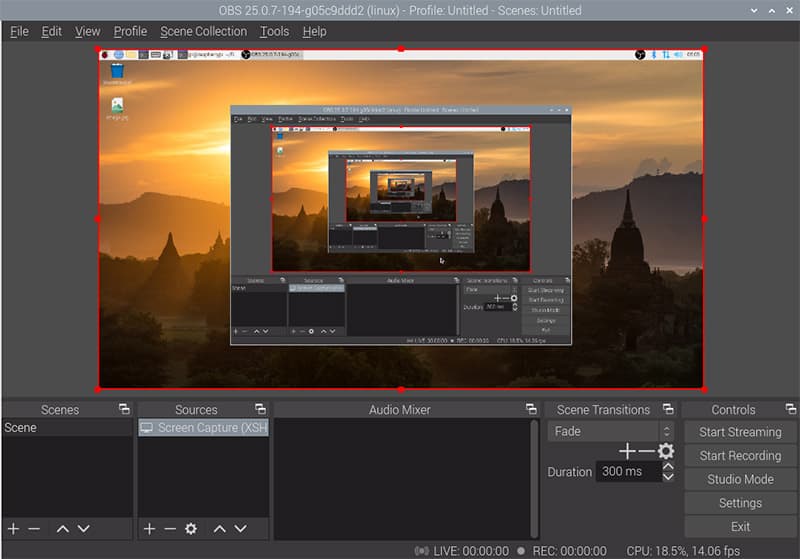Float the Sources dock using its pop-out icon
This screenshot has width=800, height=559.
[x=260, y=409]
